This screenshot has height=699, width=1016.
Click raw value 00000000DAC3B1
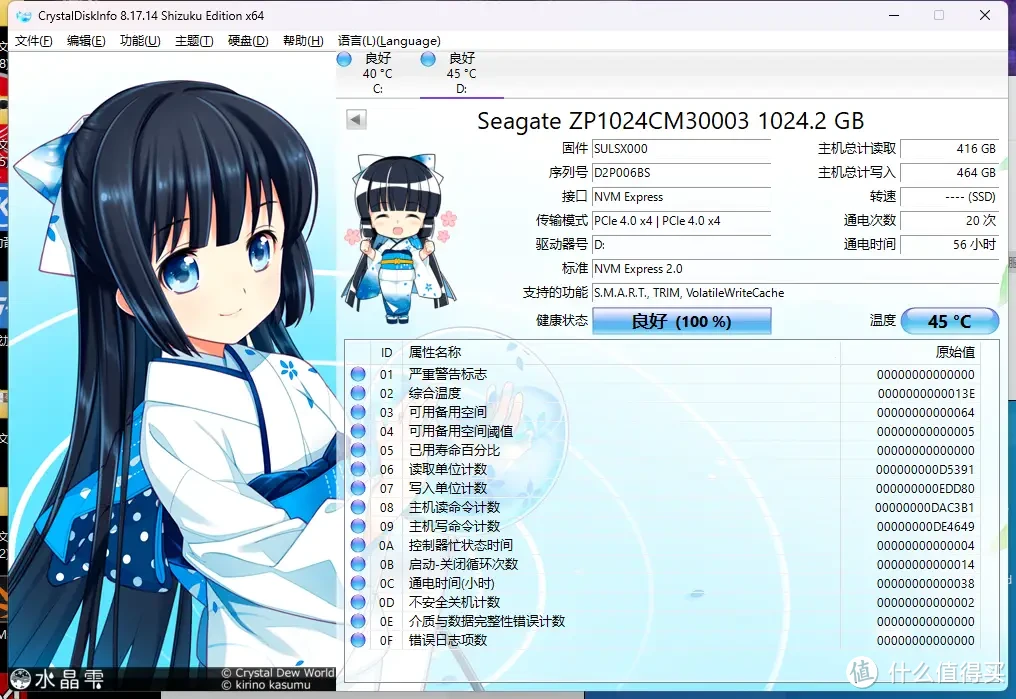click(925, 507)
